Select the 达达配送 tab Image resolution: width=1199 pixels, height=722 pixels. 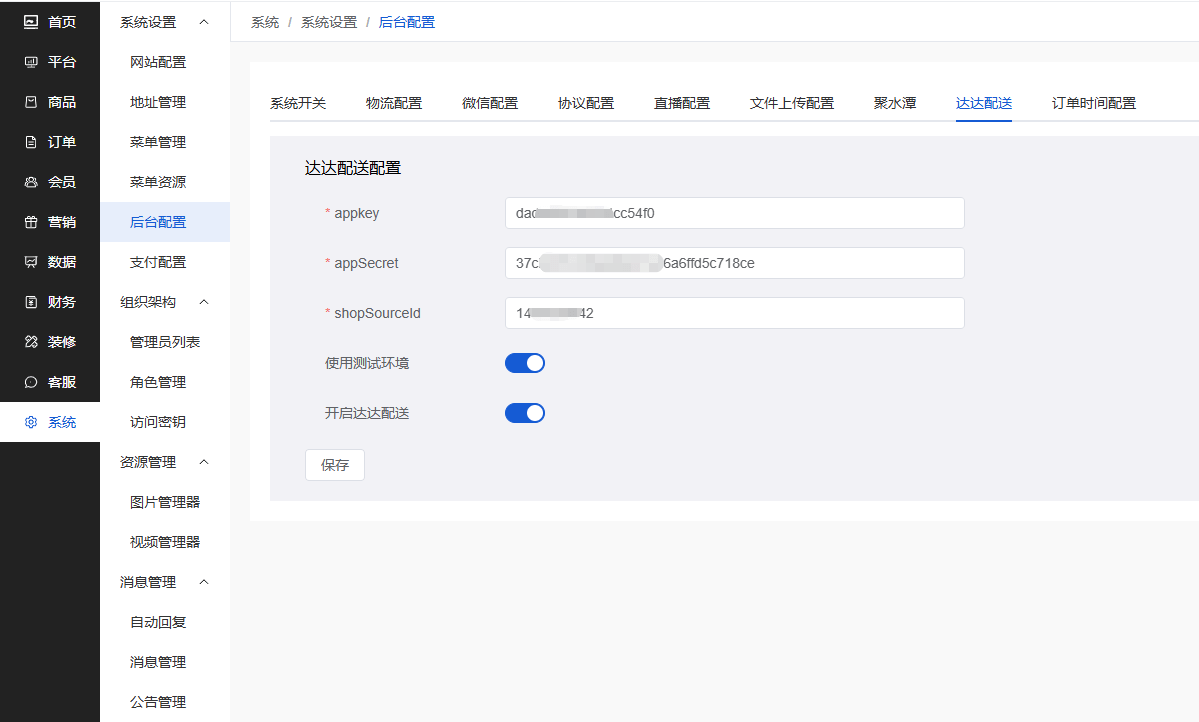(984, 103)
